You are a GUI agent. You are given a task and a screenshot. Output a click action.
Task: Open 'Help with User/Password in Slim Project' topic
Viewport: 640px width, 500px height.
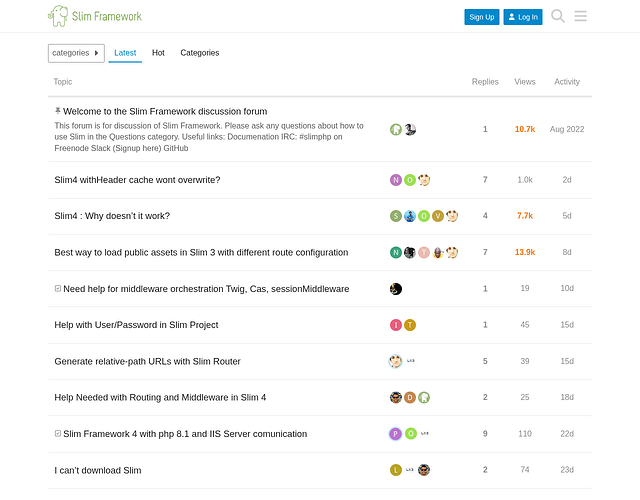(136, 325)
